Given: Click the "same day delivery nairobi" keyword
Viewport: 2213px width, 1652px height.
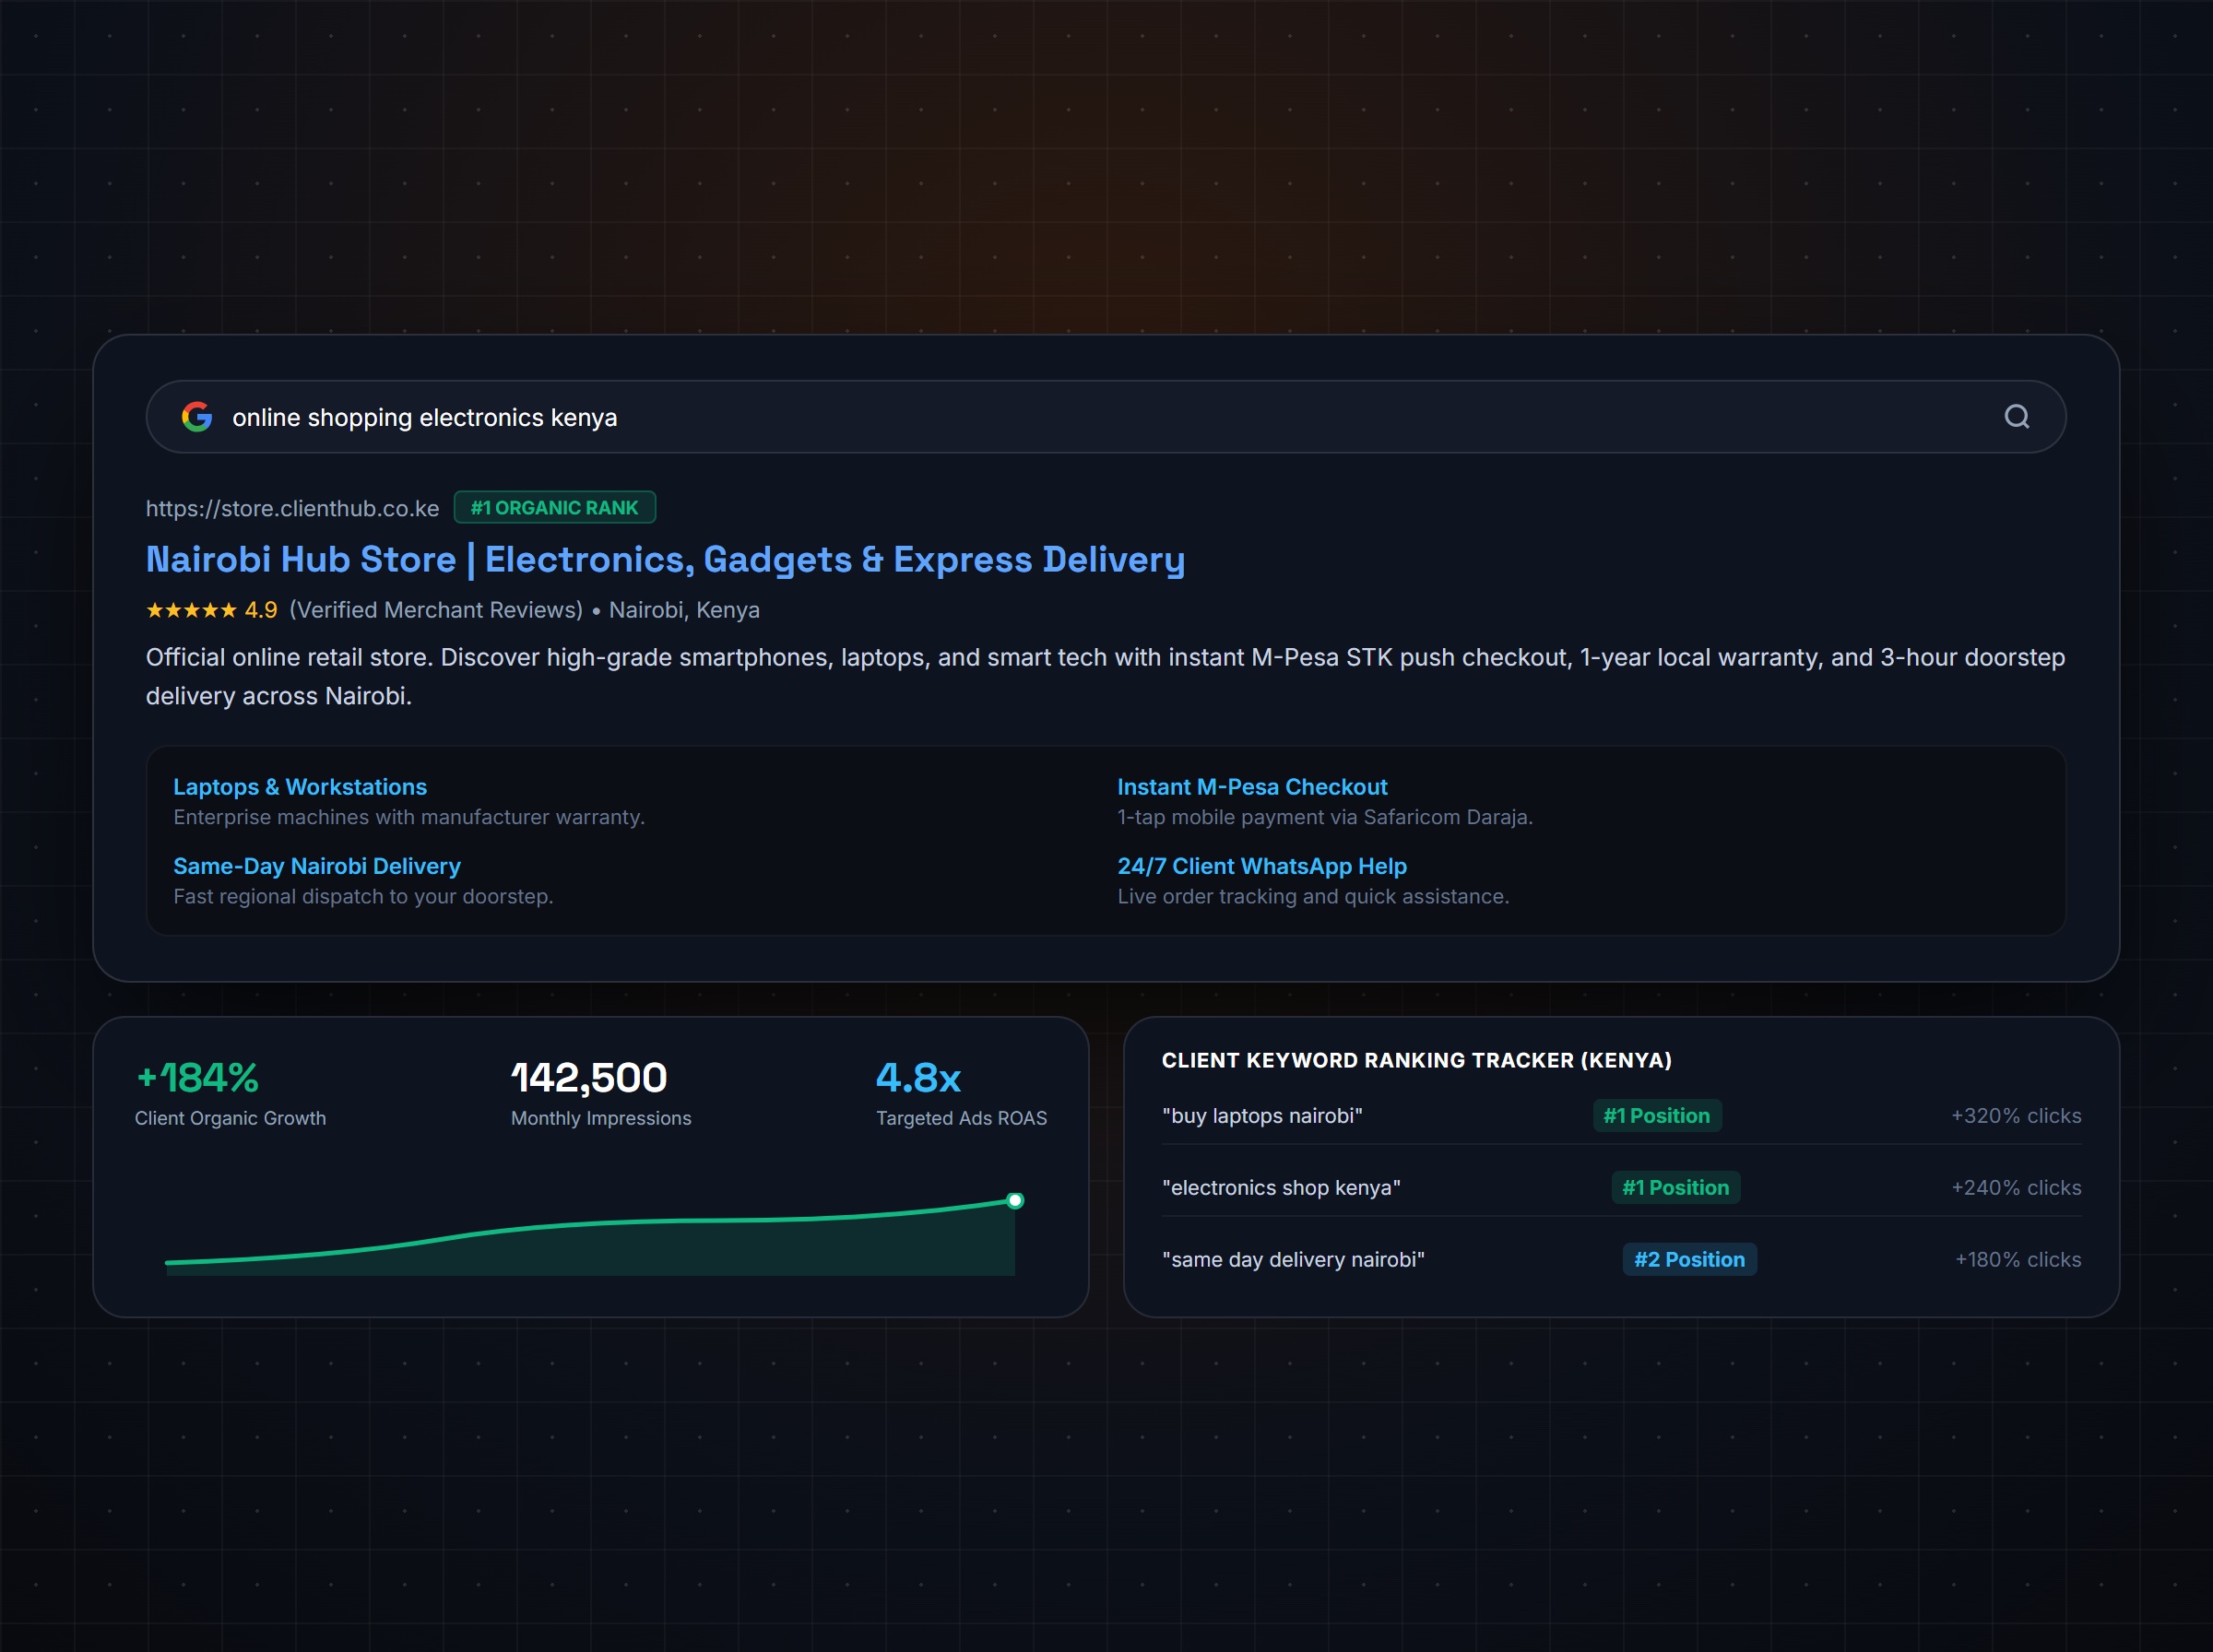Looking at the screenshot, I should coord(1293,1260).
